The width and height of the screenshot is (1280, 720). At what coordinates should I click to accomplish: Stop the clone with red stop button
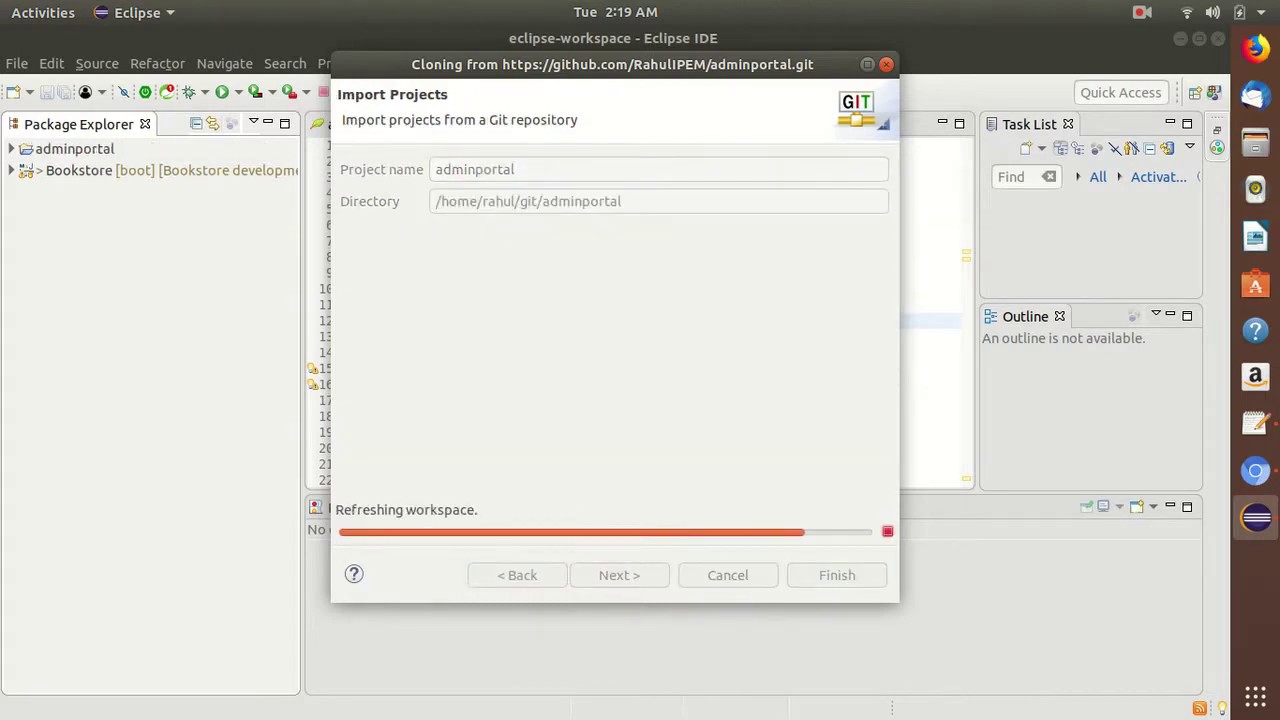tap(887, 531)
